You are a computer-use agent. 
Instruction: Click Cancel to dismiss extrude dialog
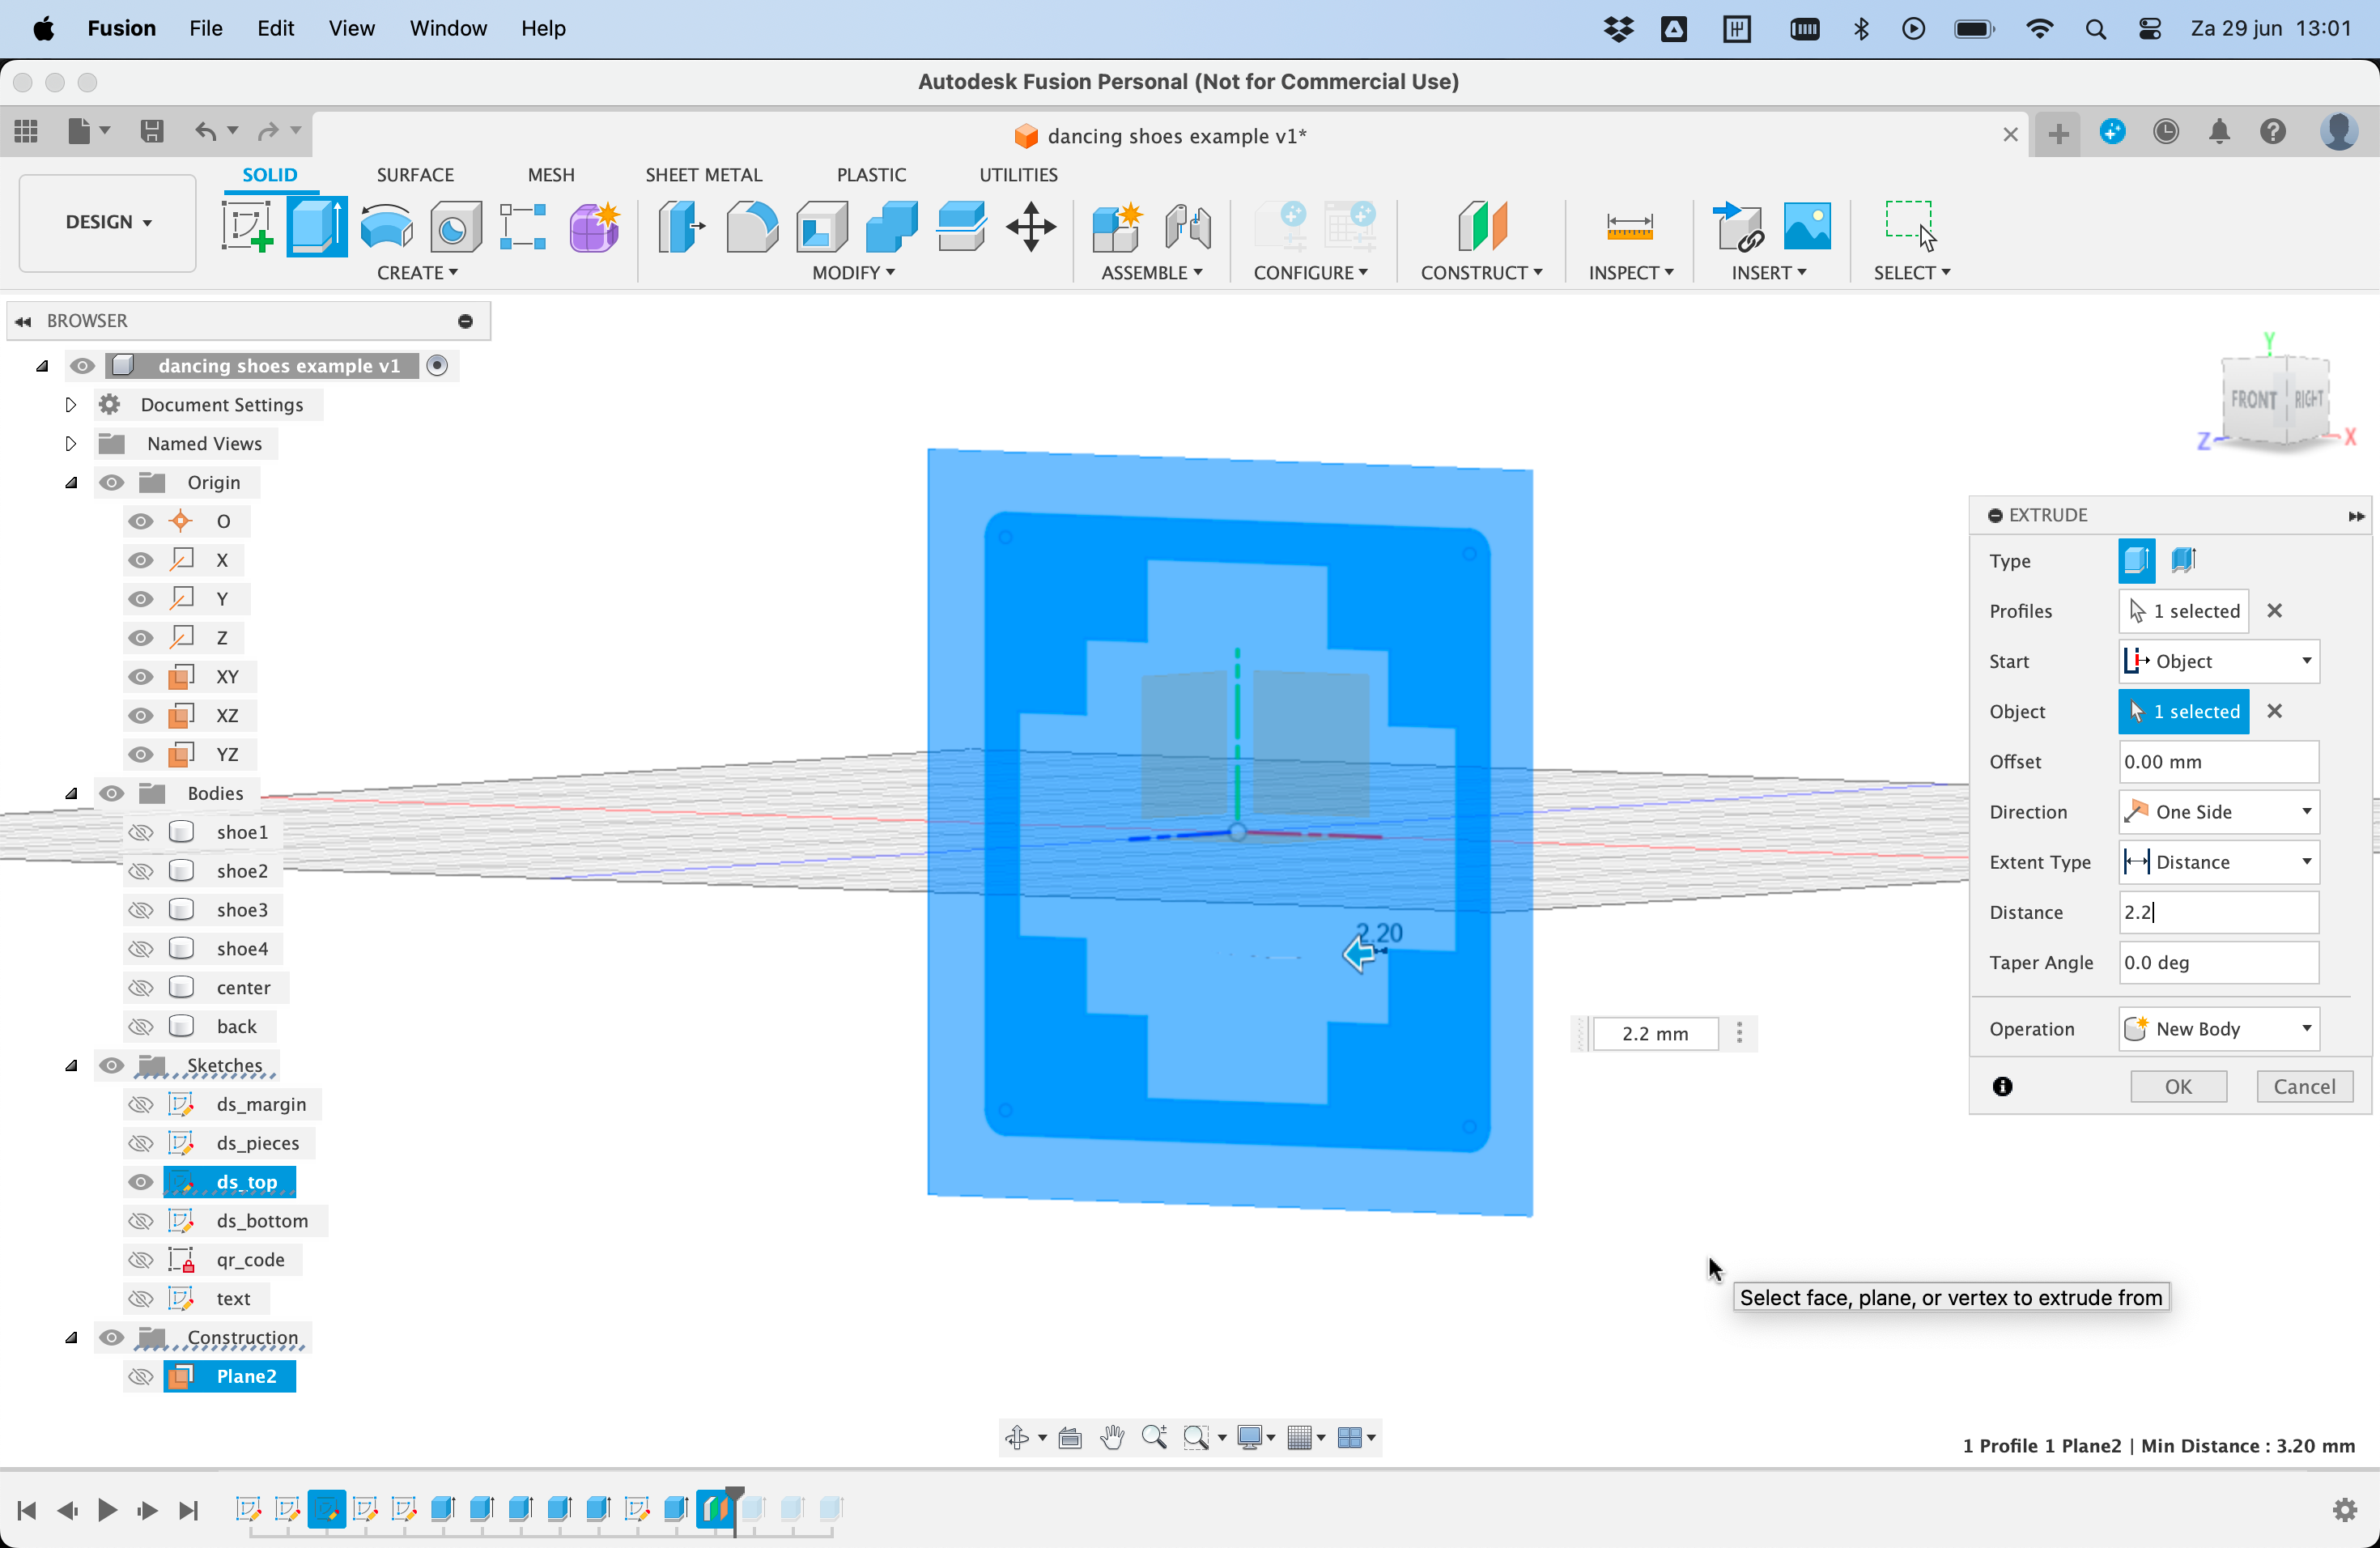click(x=2304, y=1085)
